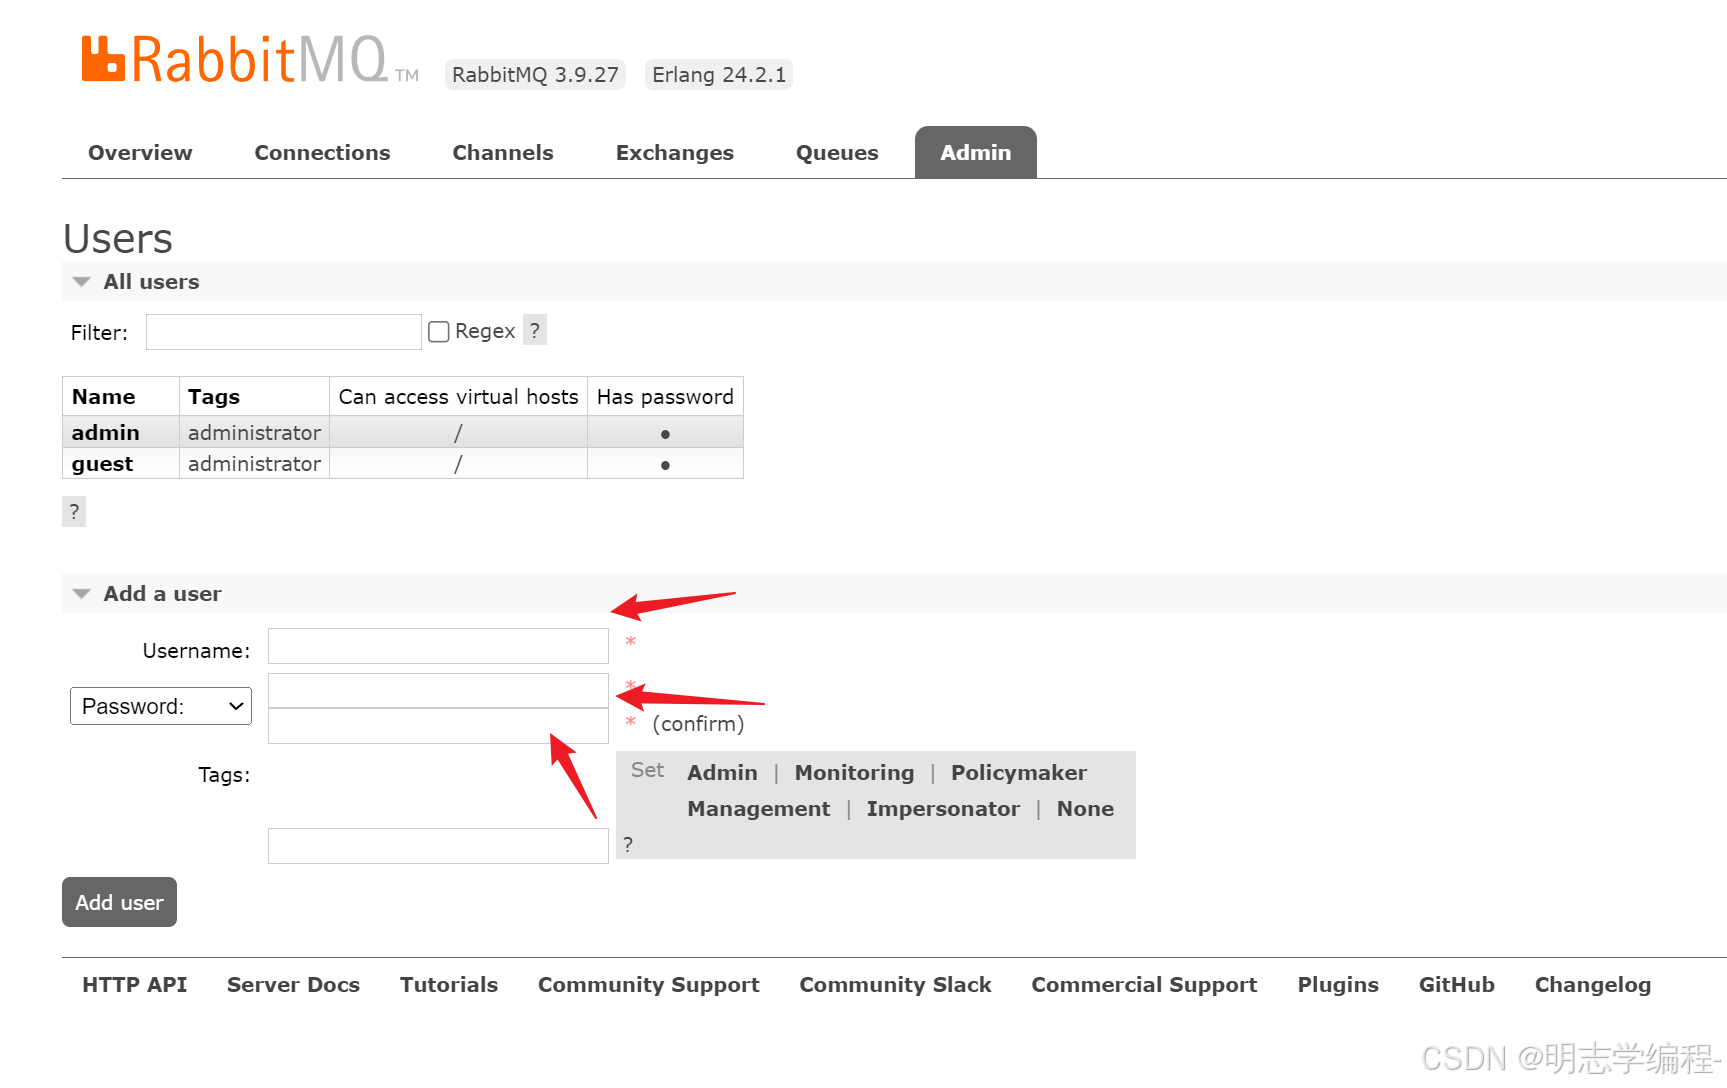
Task: Click the Add user button
Action: click(119, 902)
